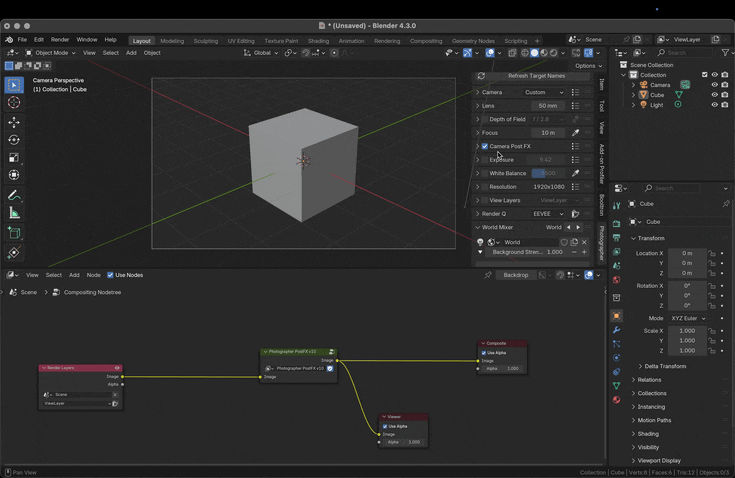The height and width of the screenshot is (478, 735).
Task: Click the White Balance temperature slider
Action: click(x=547, y=173)
